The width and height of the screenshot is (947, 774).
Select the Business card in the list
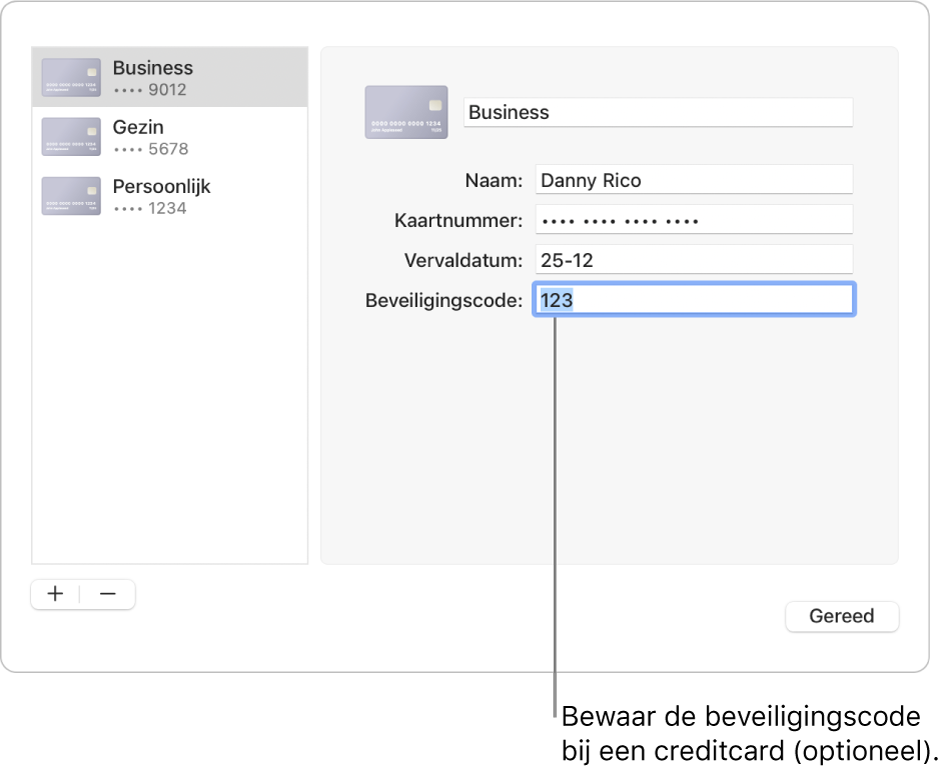[170, 77]
